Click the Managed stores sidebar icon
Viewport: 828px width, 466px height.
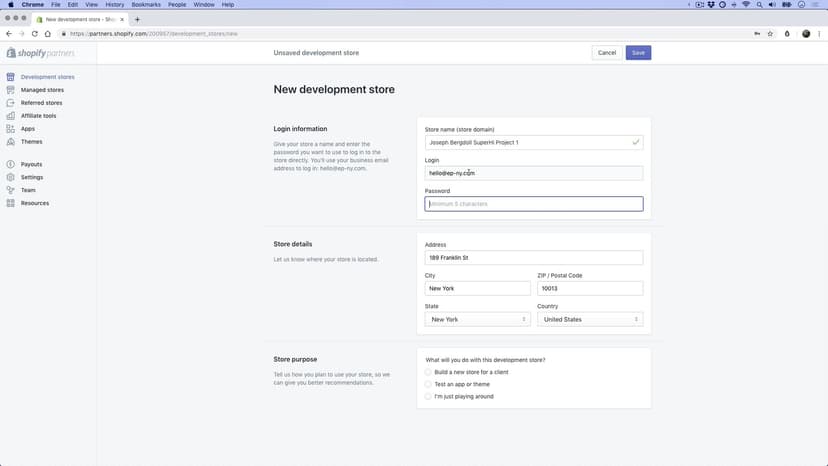[11, 90]
